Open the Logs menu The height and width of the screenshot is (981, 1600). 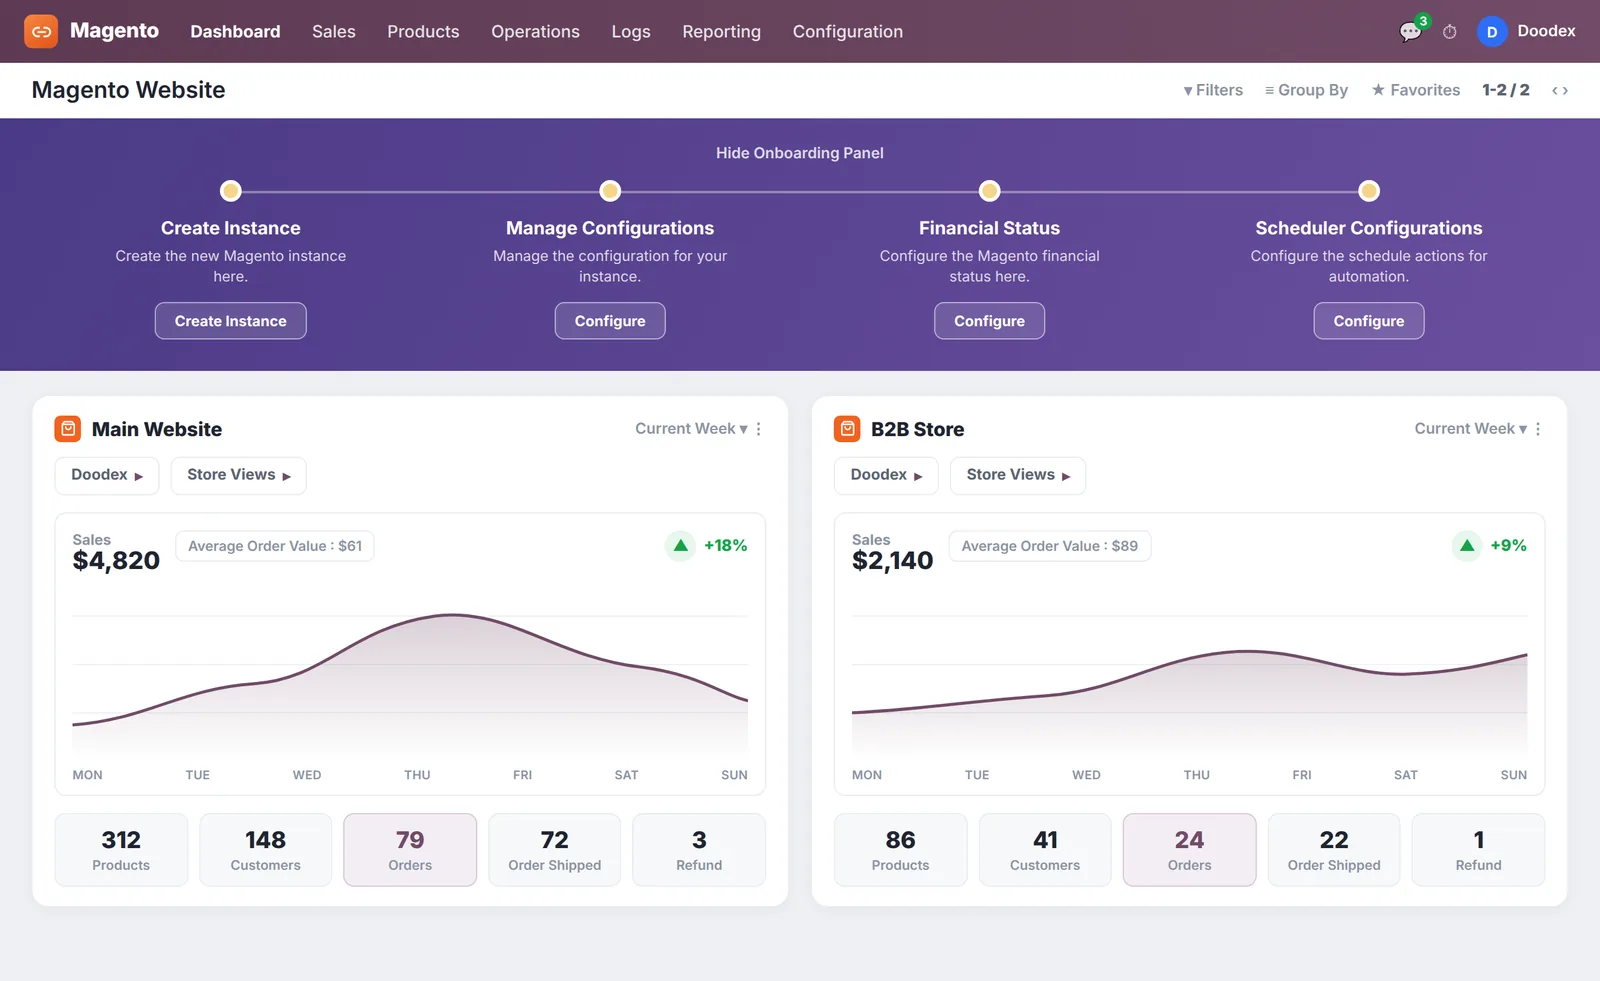pos(631,32)
